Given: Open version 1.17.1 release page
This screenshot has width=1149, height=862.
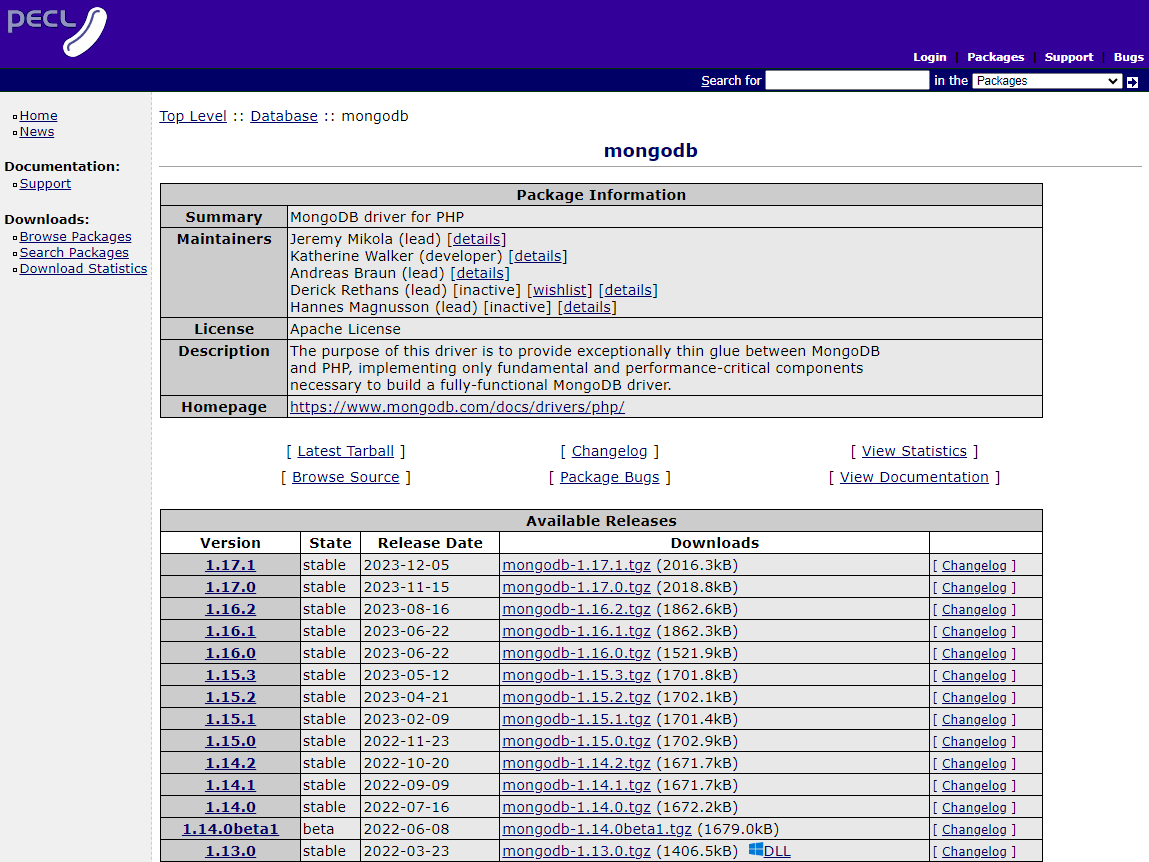Looking at the screenshot, I should [x=230, y=565].
